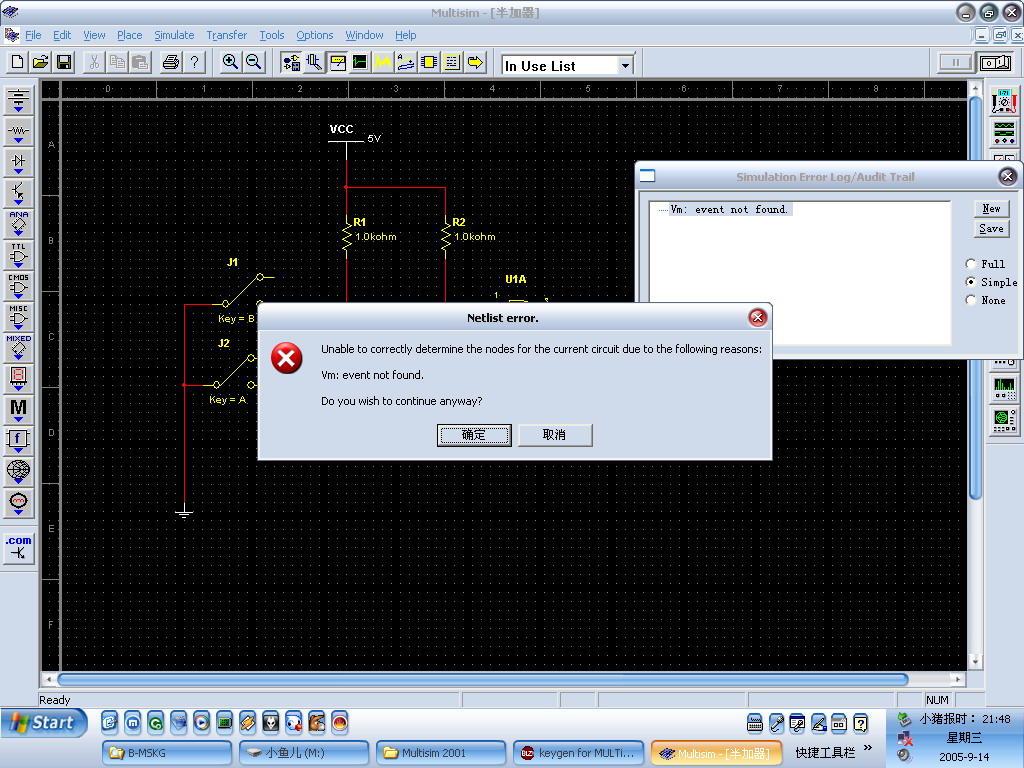This screenshot has width=1024, height=768.
Task: Open the Basic resistor component bin
Action: tap(18, 131)
